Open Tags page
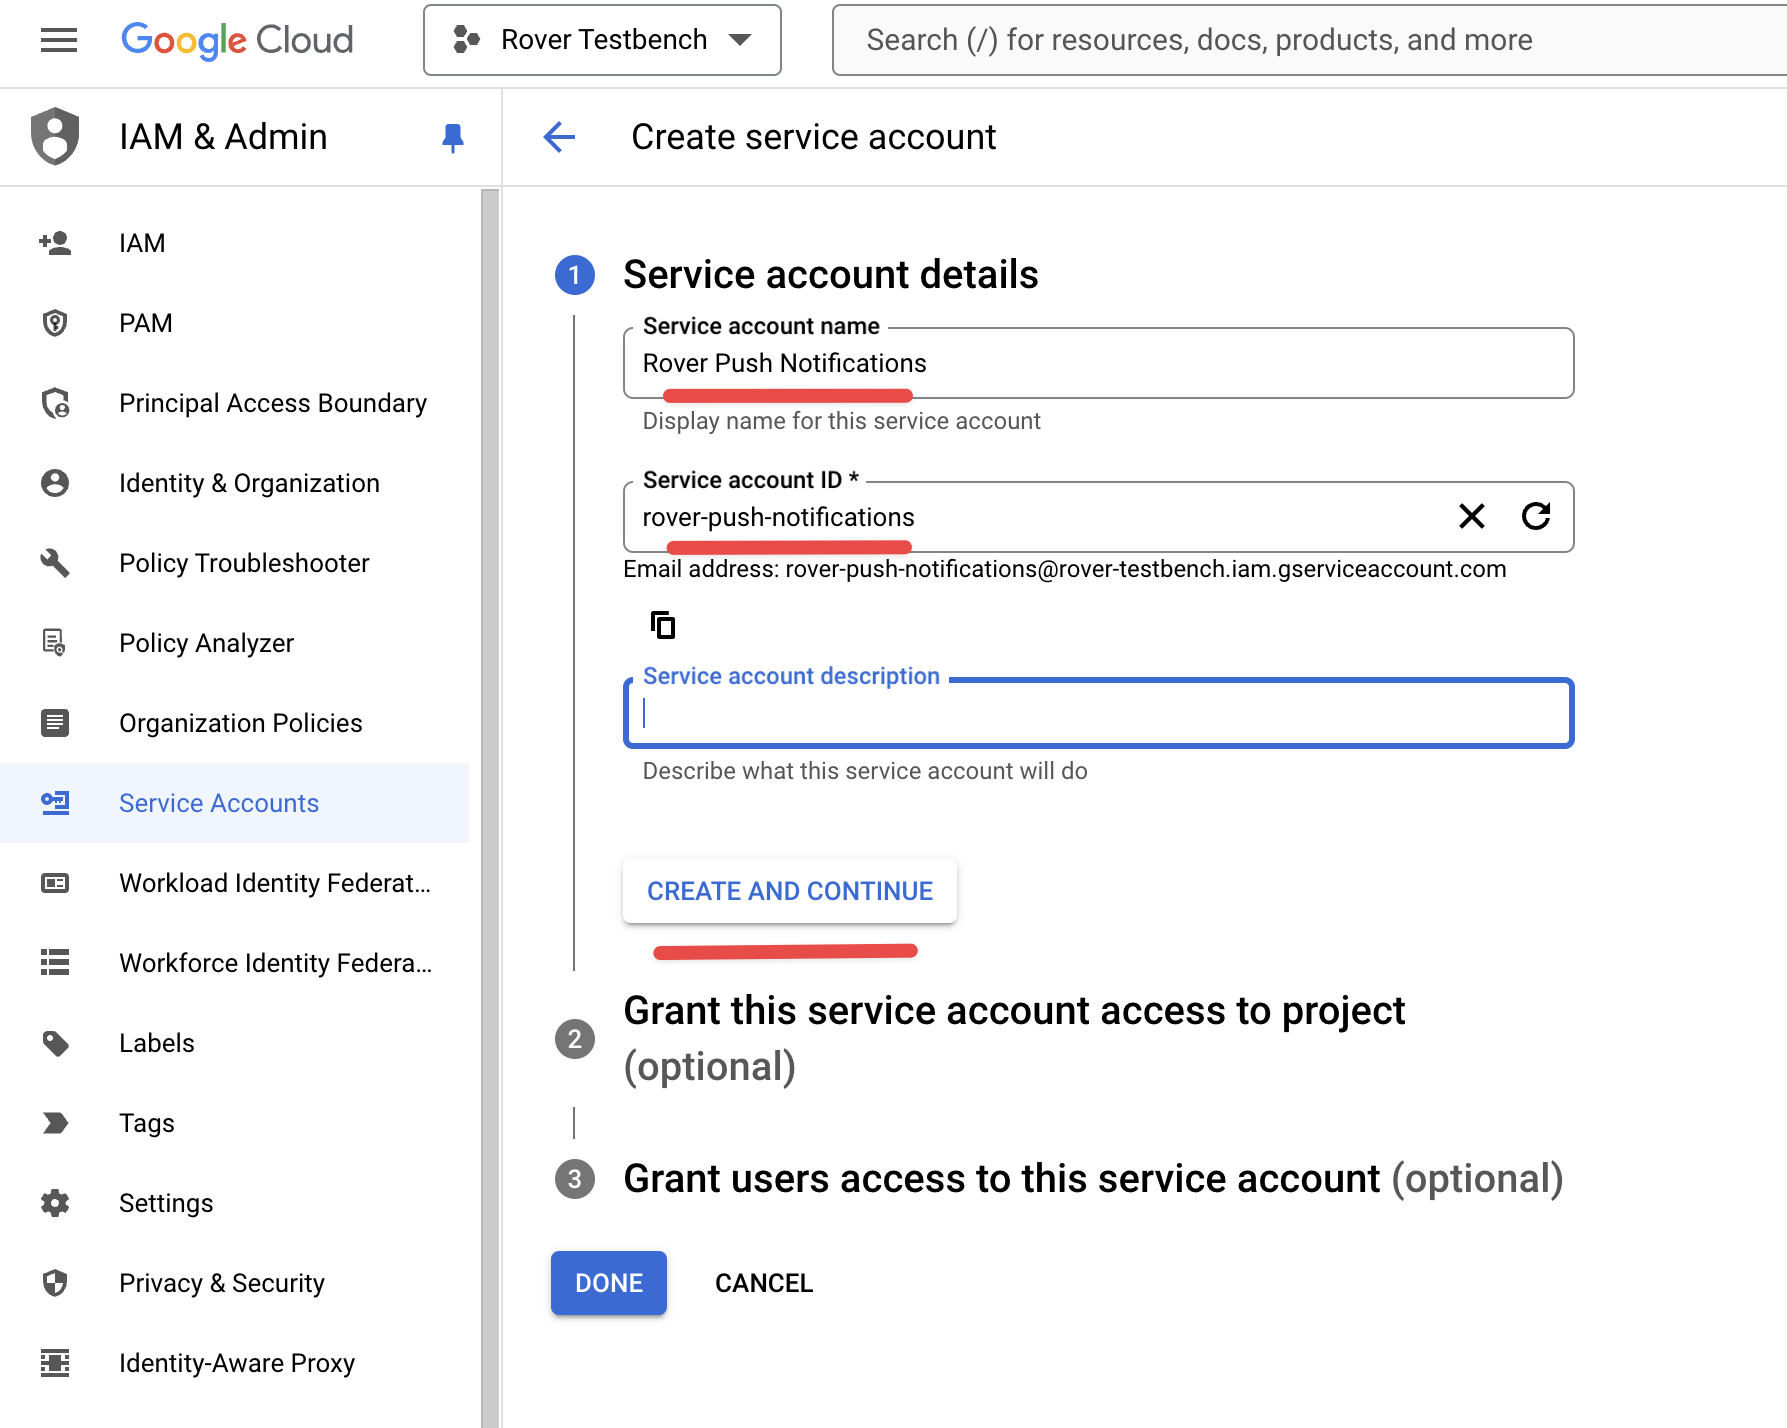Screen dimensions: 1787x1428 (147, 1123)
